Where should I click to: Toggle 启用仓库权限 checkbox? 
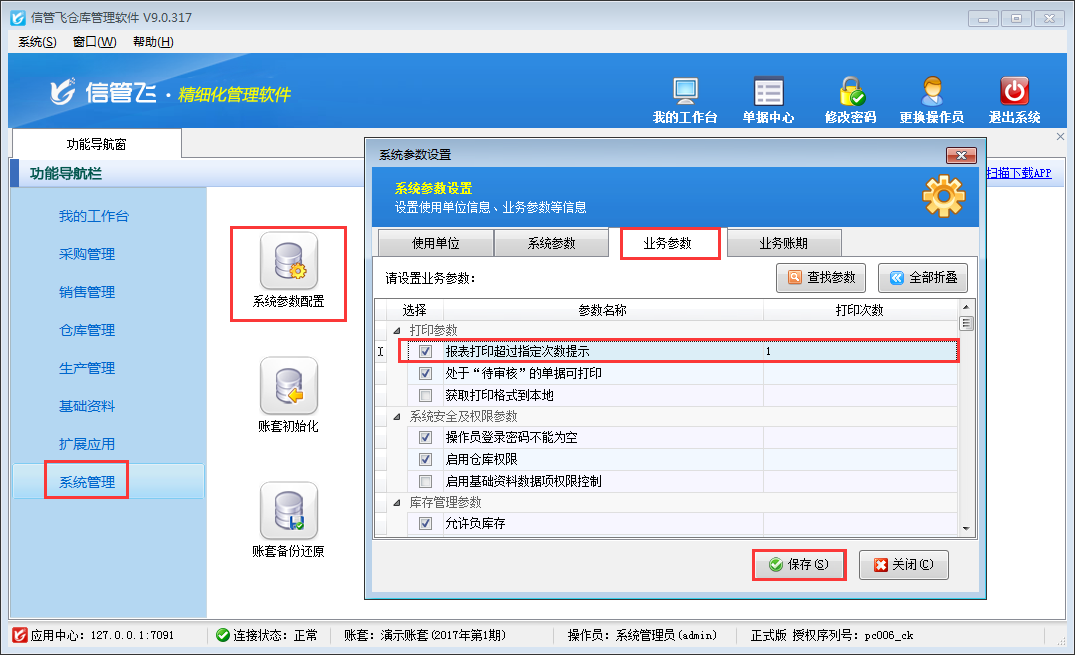click(x=426, y=460)
